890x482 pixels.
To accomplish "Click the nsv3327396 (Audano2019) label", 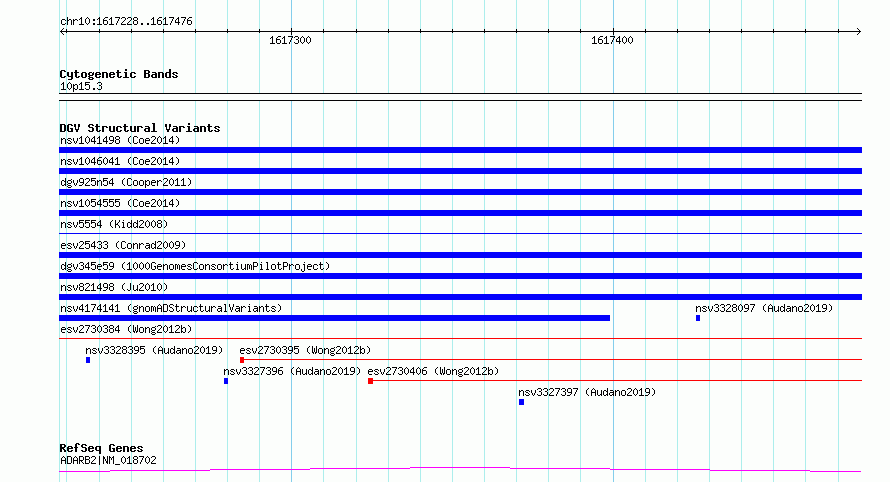I will point(292,371).
